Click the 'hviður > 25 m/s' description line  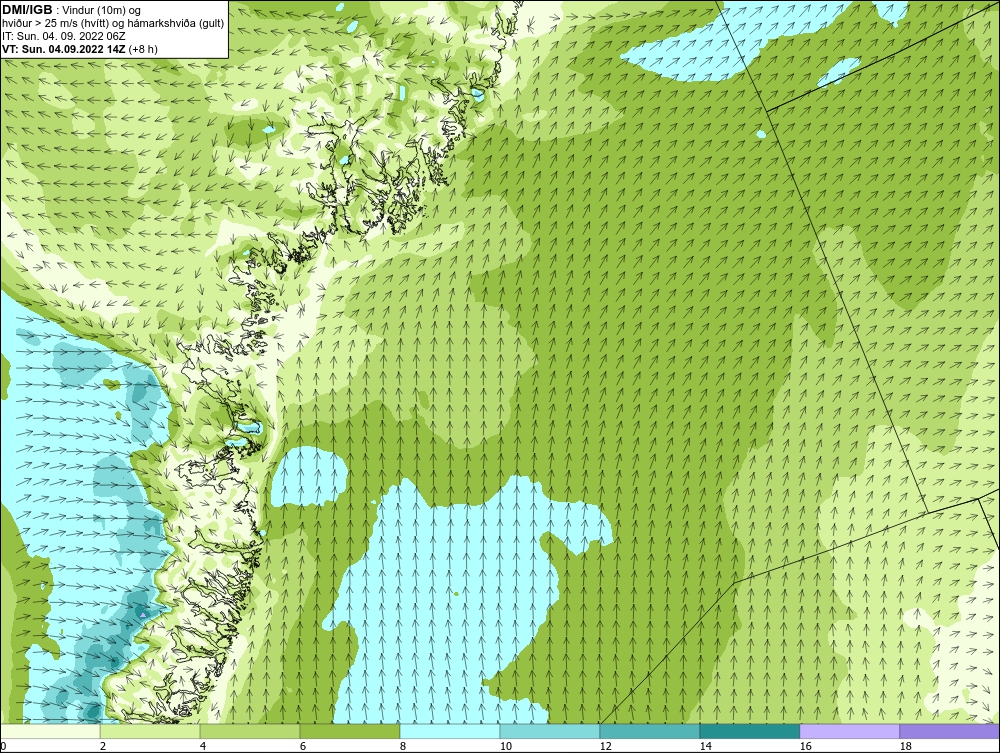pos(113,23)
